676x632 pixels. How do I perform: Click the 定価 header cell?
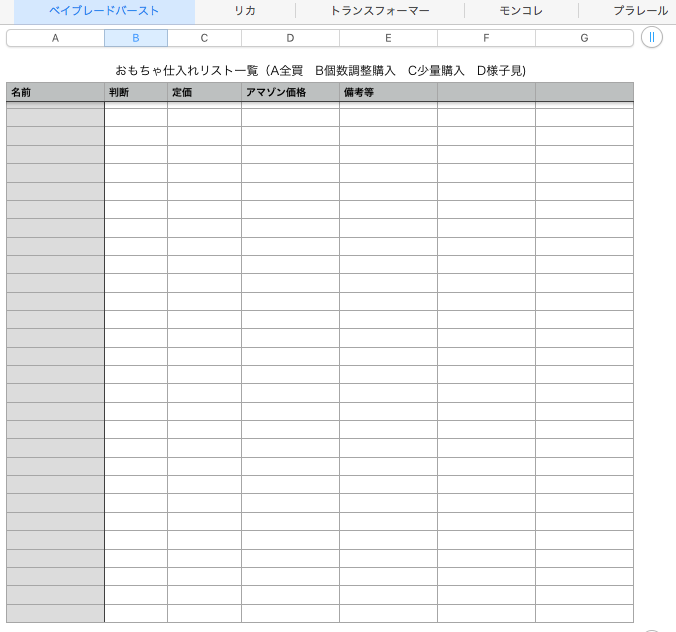[204, 92]
